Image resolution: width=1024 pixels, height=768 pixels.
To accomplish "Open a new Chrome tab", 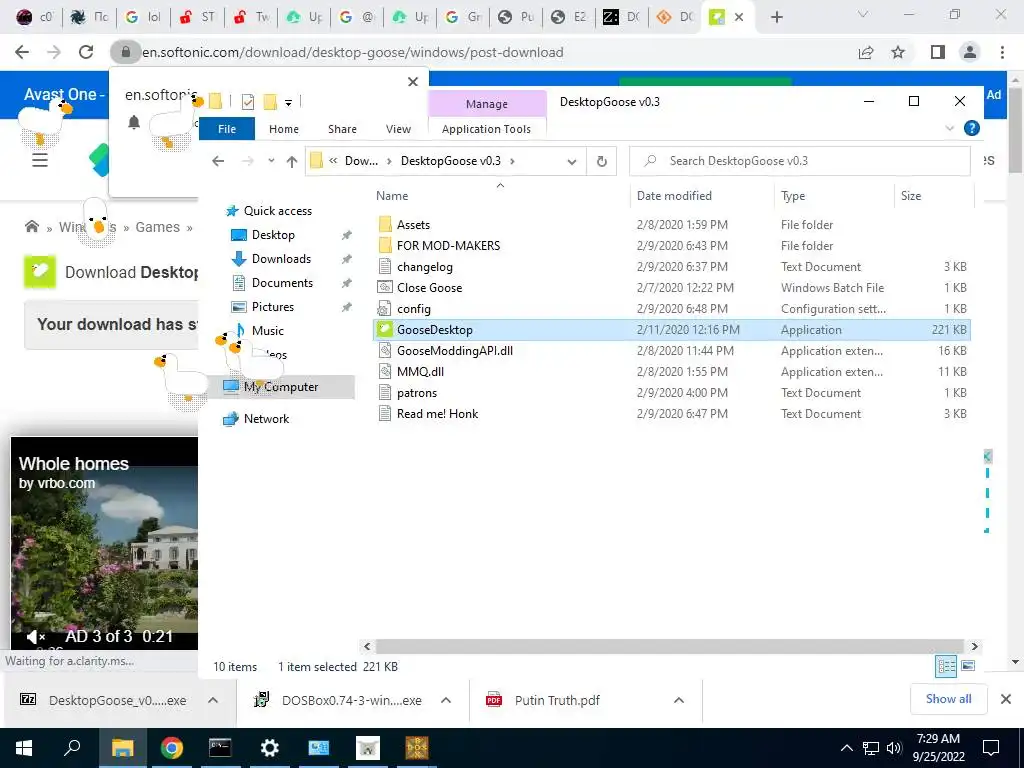I will pos(776,17).
